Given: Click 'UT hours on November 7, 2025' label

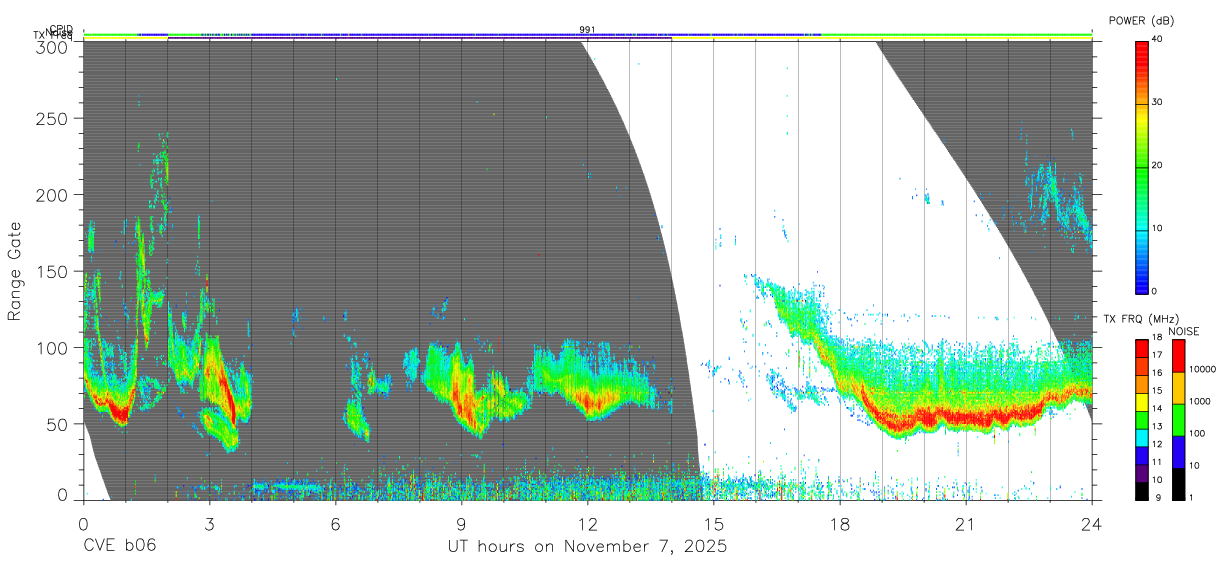Looking at the screenshot, I should point(587,547).
